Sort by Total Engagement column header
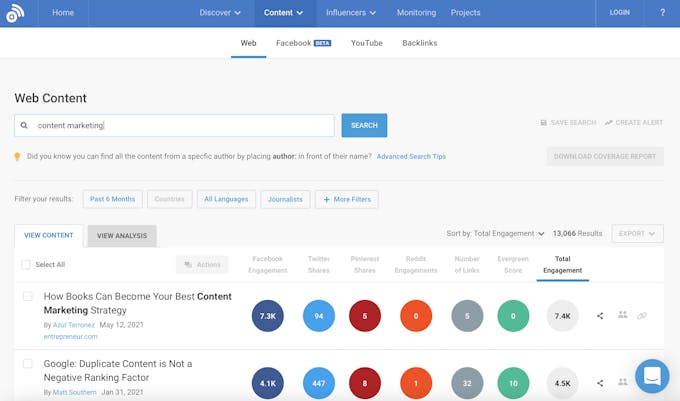680x401 pixels. (x=562, y=264)
